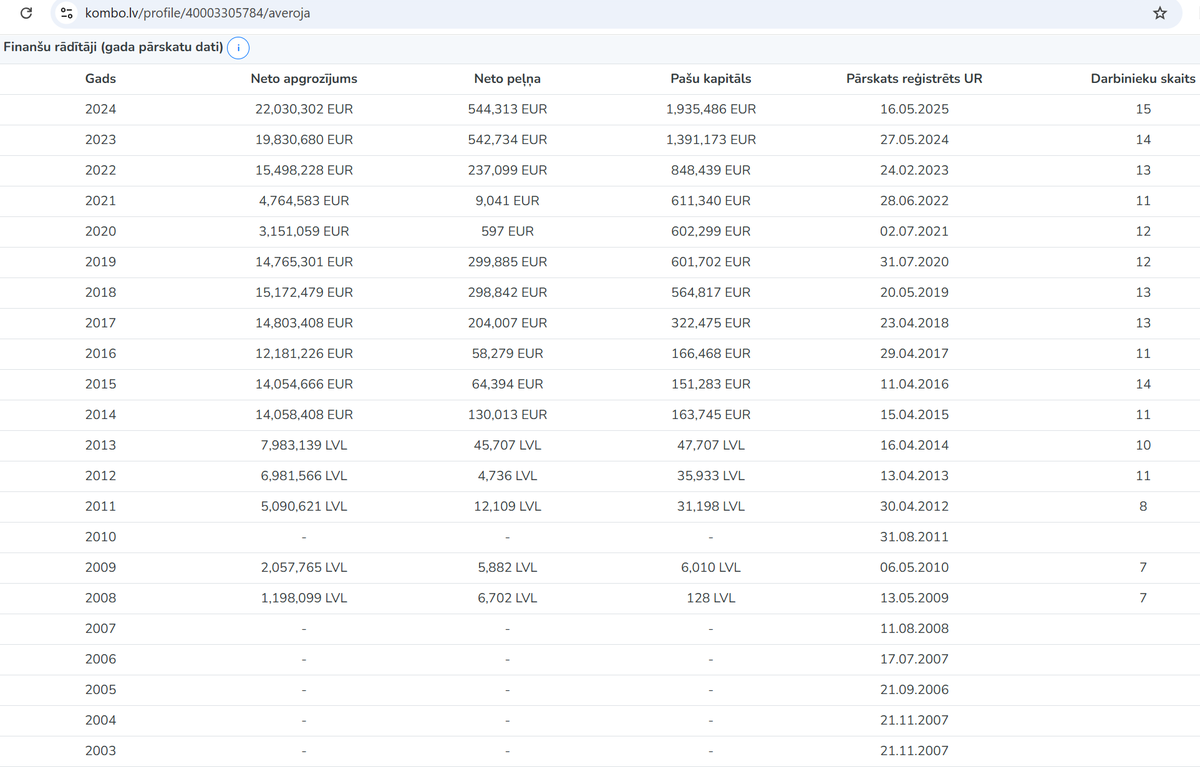
Task: Reload the page with the browser refresh icon
Action: tap(26, 13)
